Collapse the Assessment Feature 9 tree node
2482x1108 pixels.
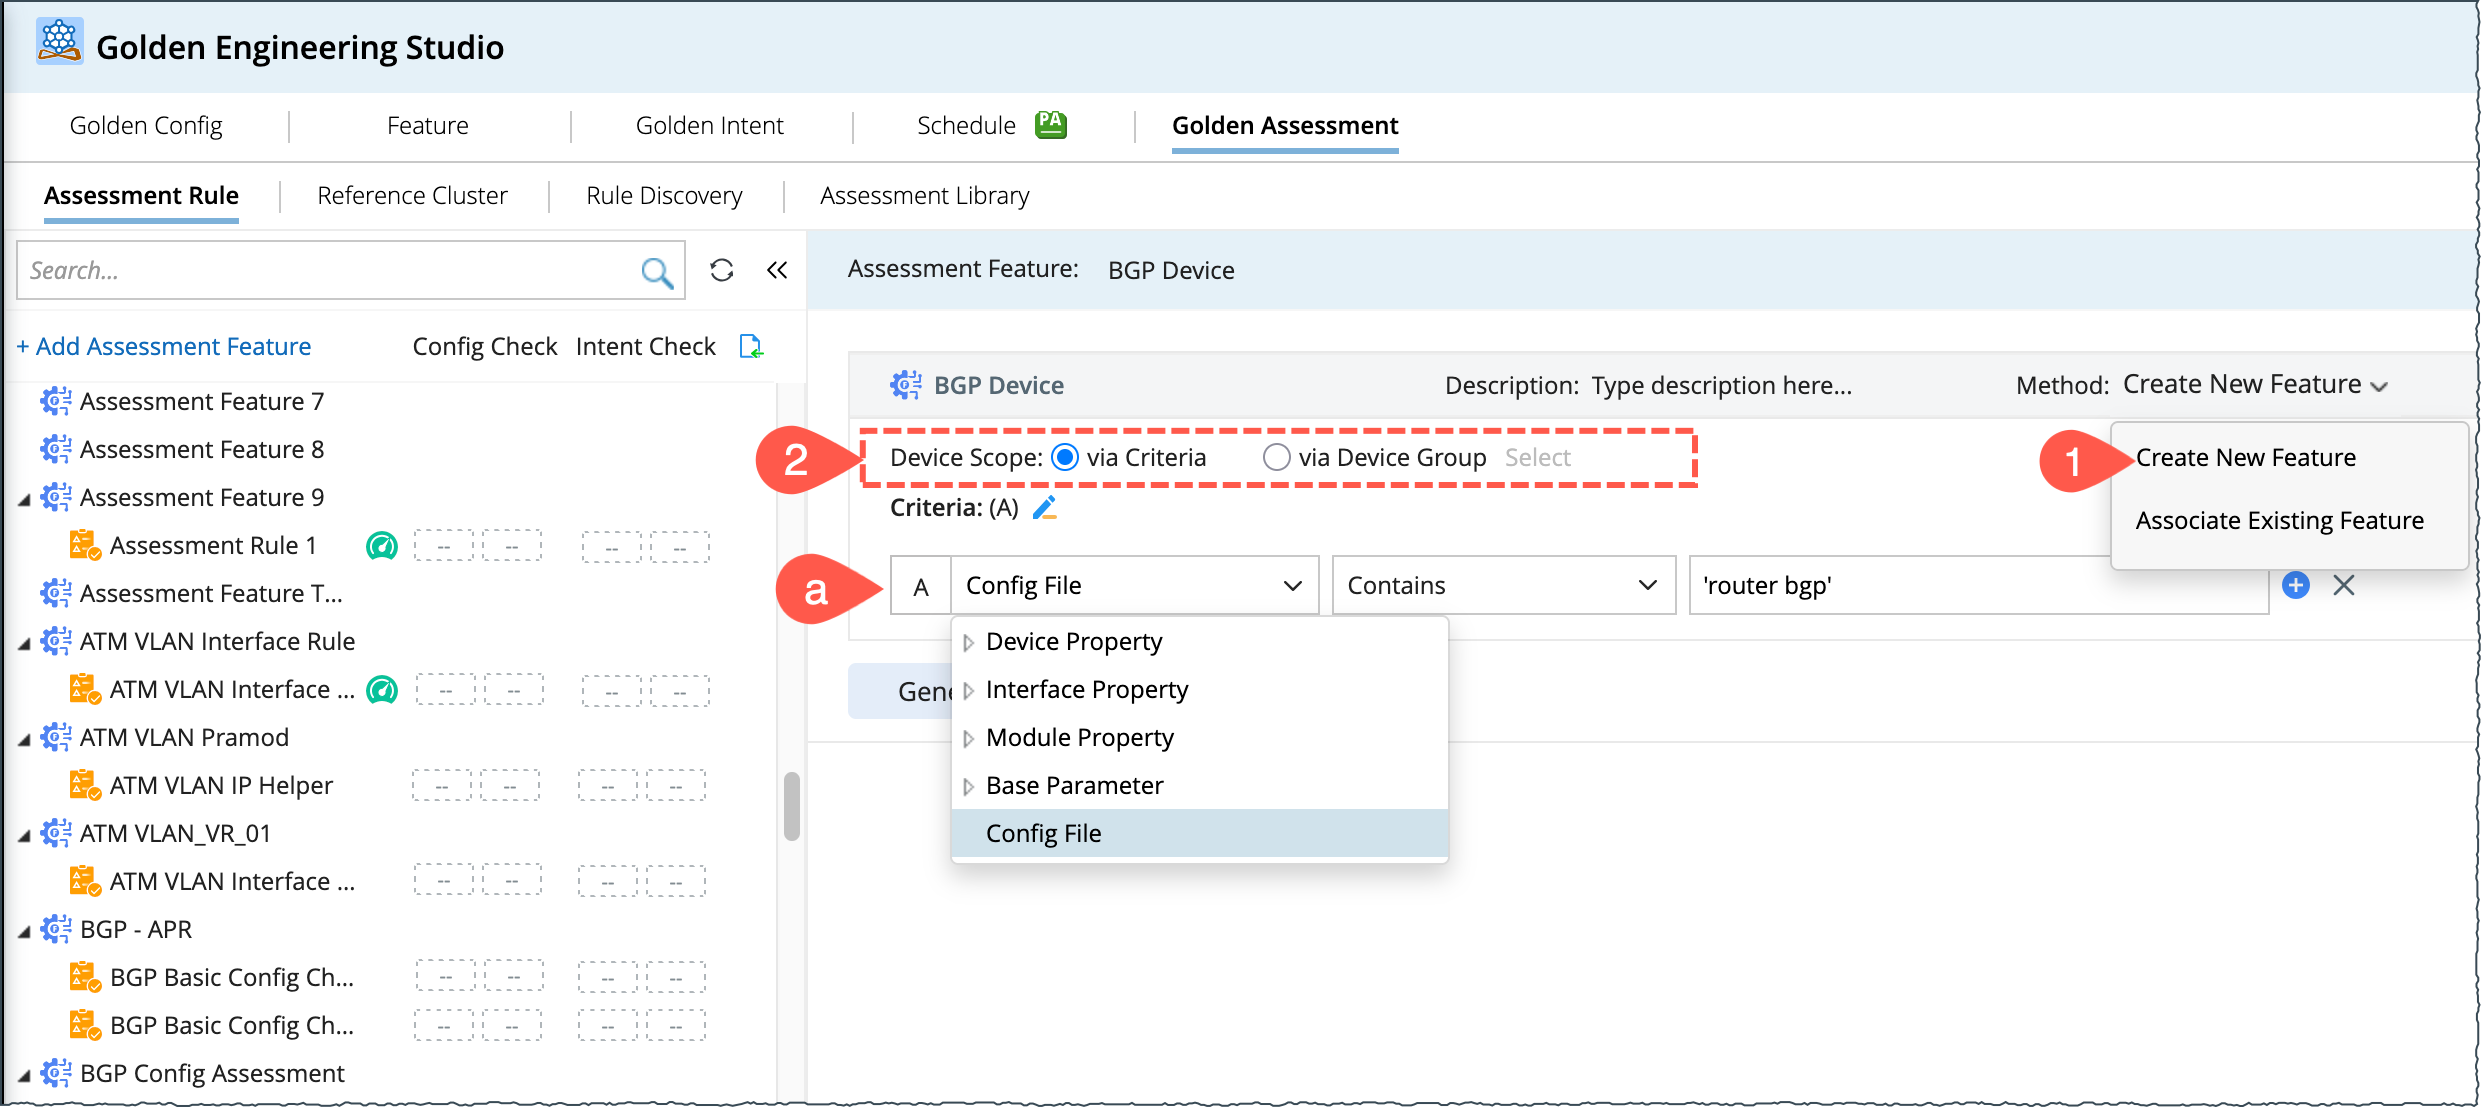pos(24,499)
